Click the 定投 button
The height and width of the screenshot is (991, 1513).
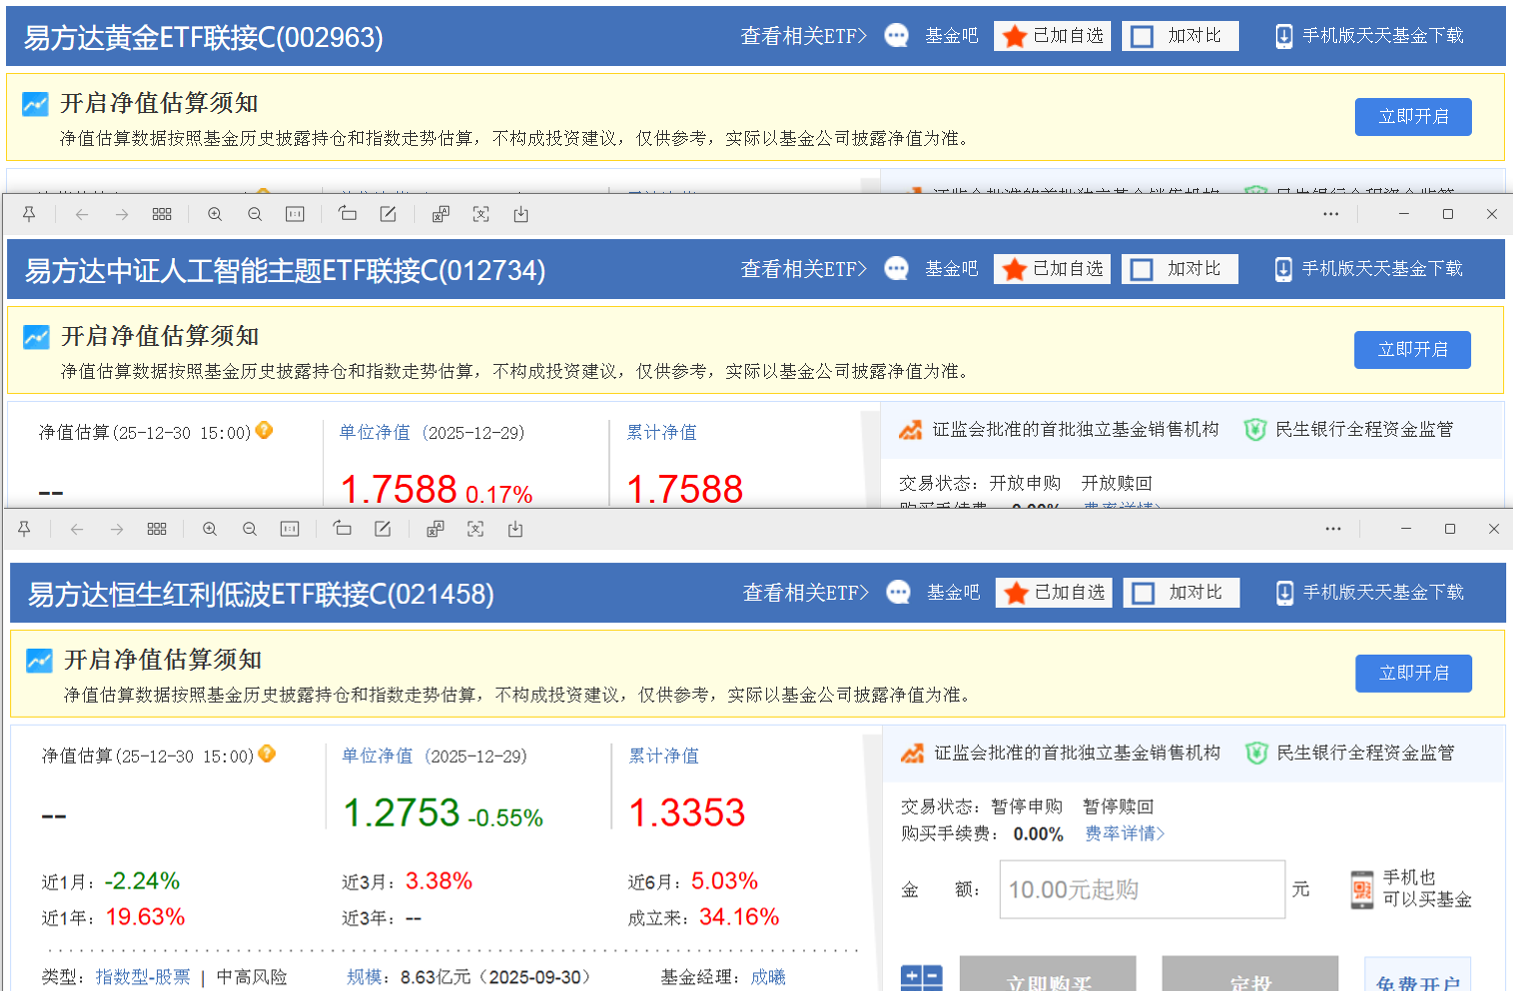[1250, 973]
